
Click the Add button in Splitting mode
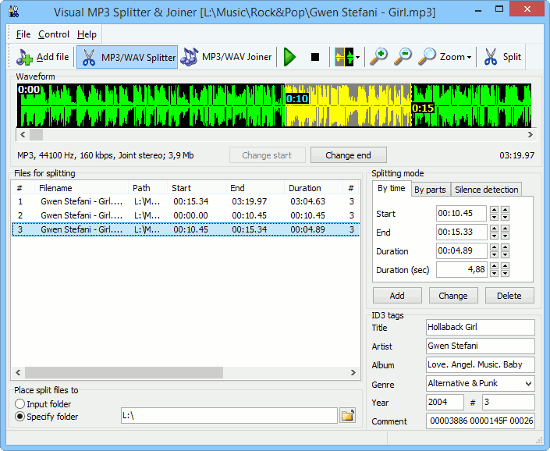click(397, 296)
